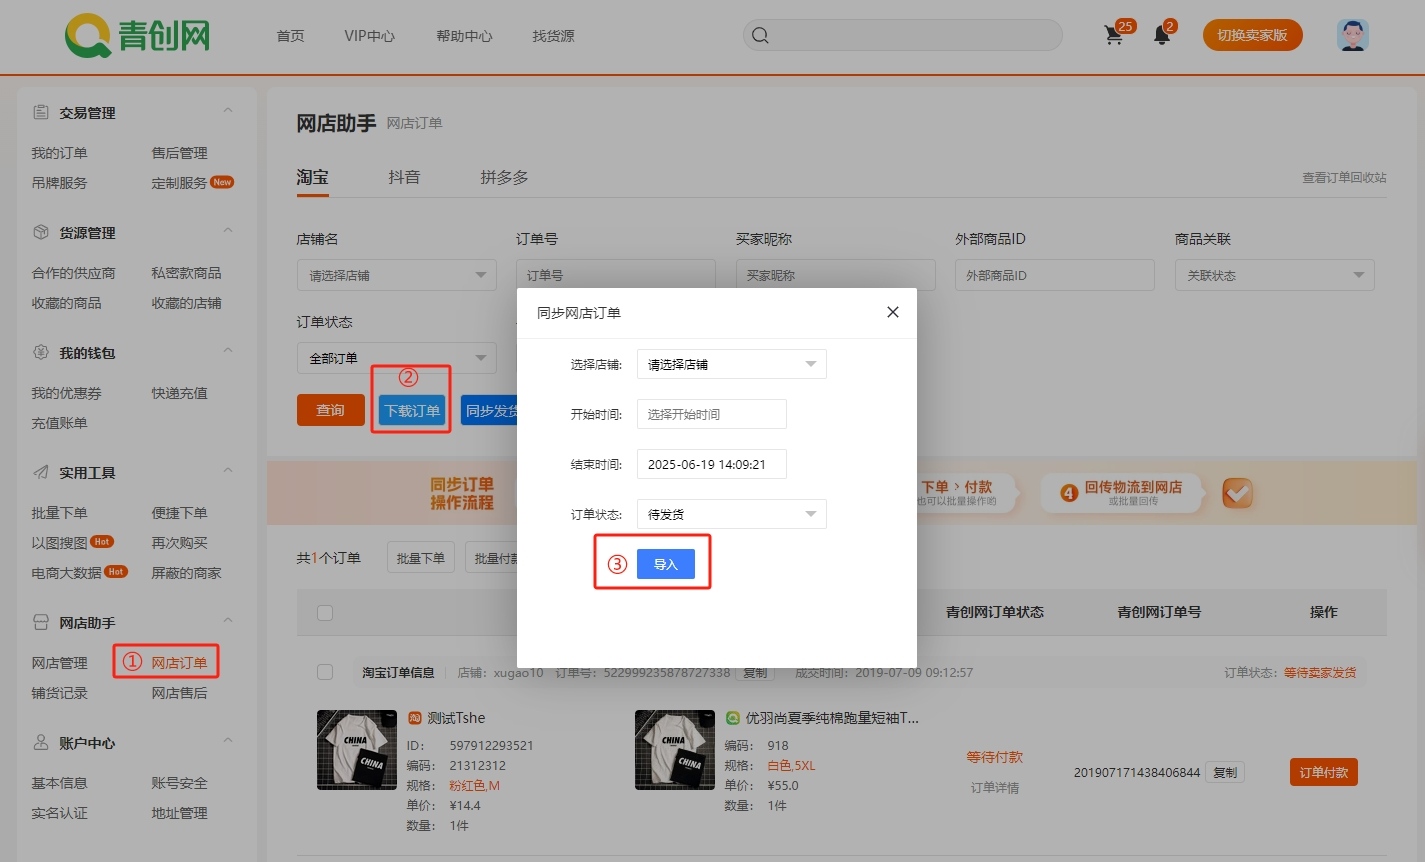Image resolution: width=1425 pixels, height=862 pixels.
Task: Switch to the 抖音 tab
Action: click(404, 177)
